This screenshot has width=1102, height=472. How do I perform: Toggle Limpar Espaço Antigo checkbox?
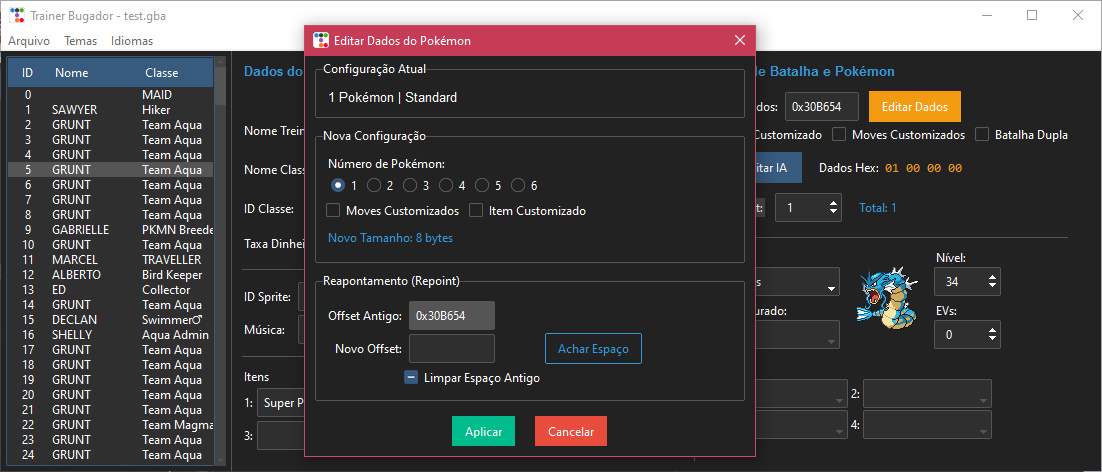411,378
